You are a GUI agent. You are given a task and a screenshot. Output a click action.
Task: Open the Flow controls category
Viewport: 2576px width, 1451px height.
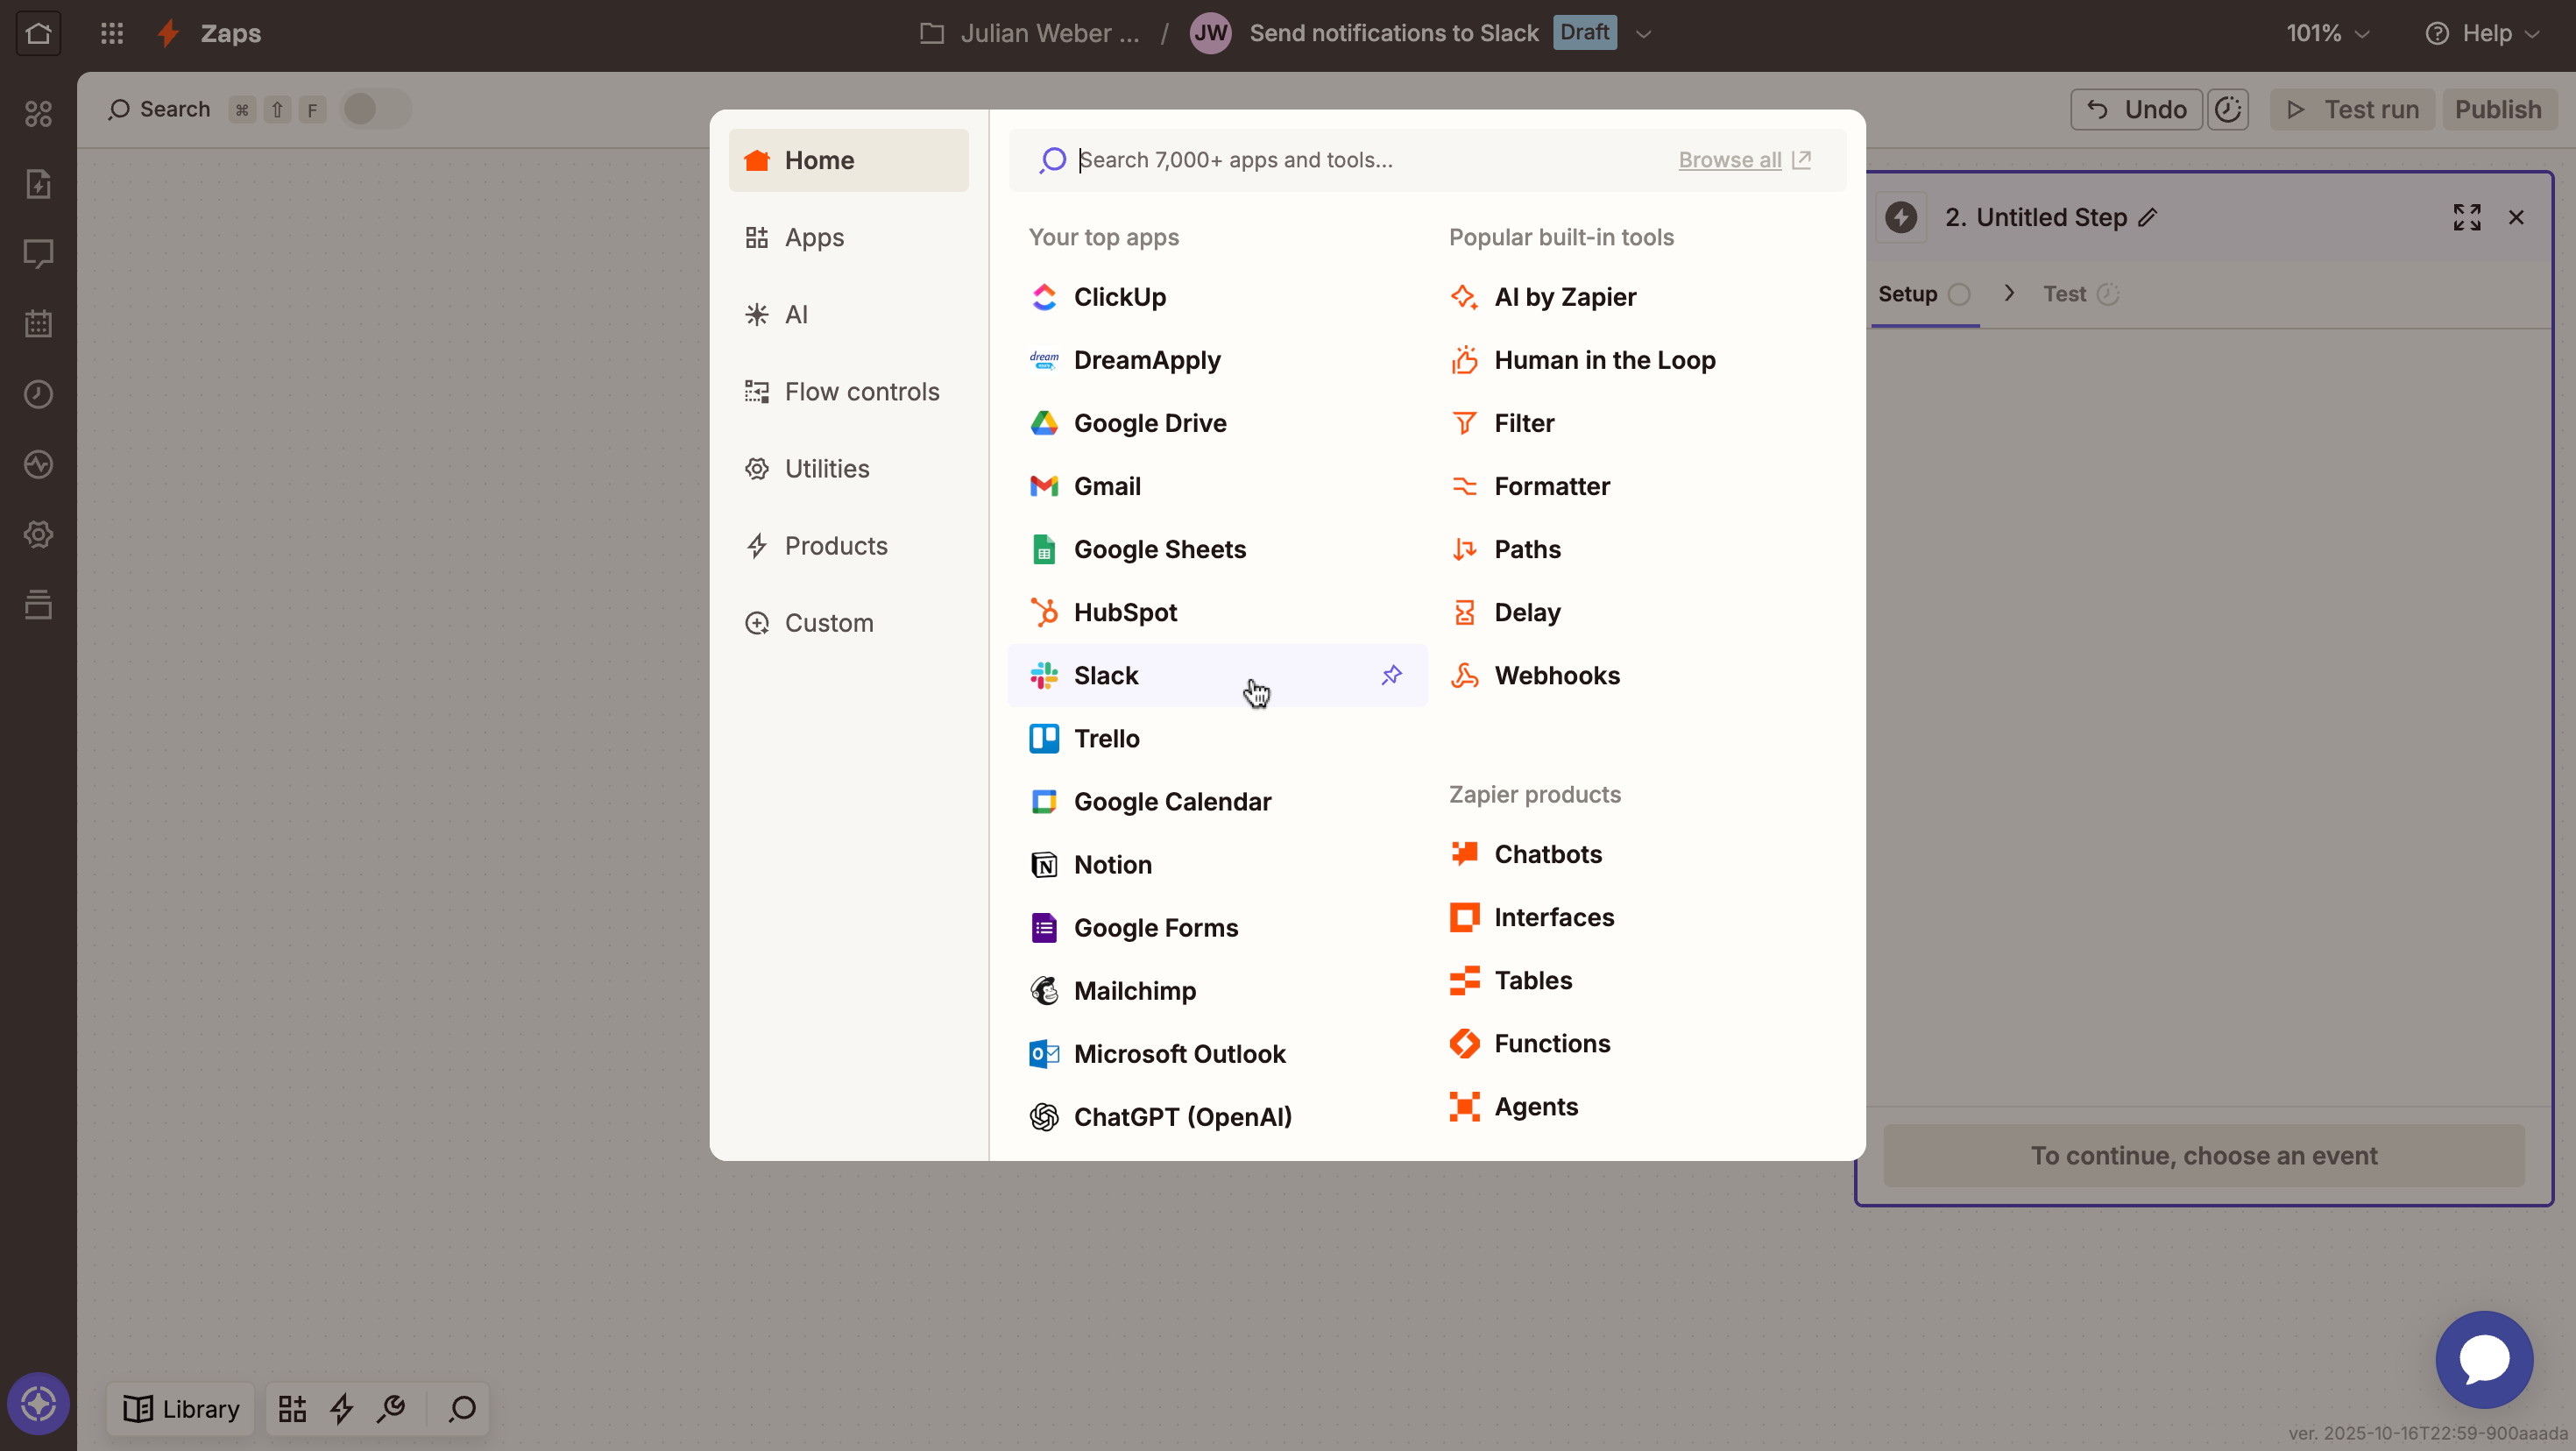coord(848,391)
